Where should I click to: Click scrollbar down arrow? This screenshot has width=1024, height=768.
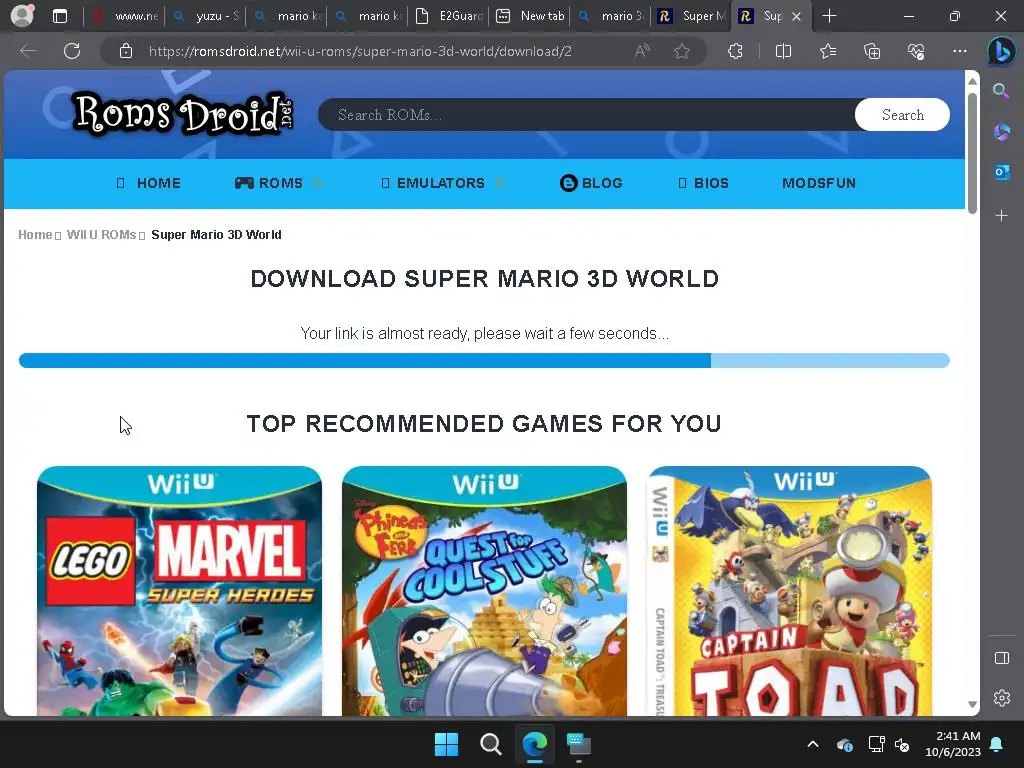click(972, 704)
